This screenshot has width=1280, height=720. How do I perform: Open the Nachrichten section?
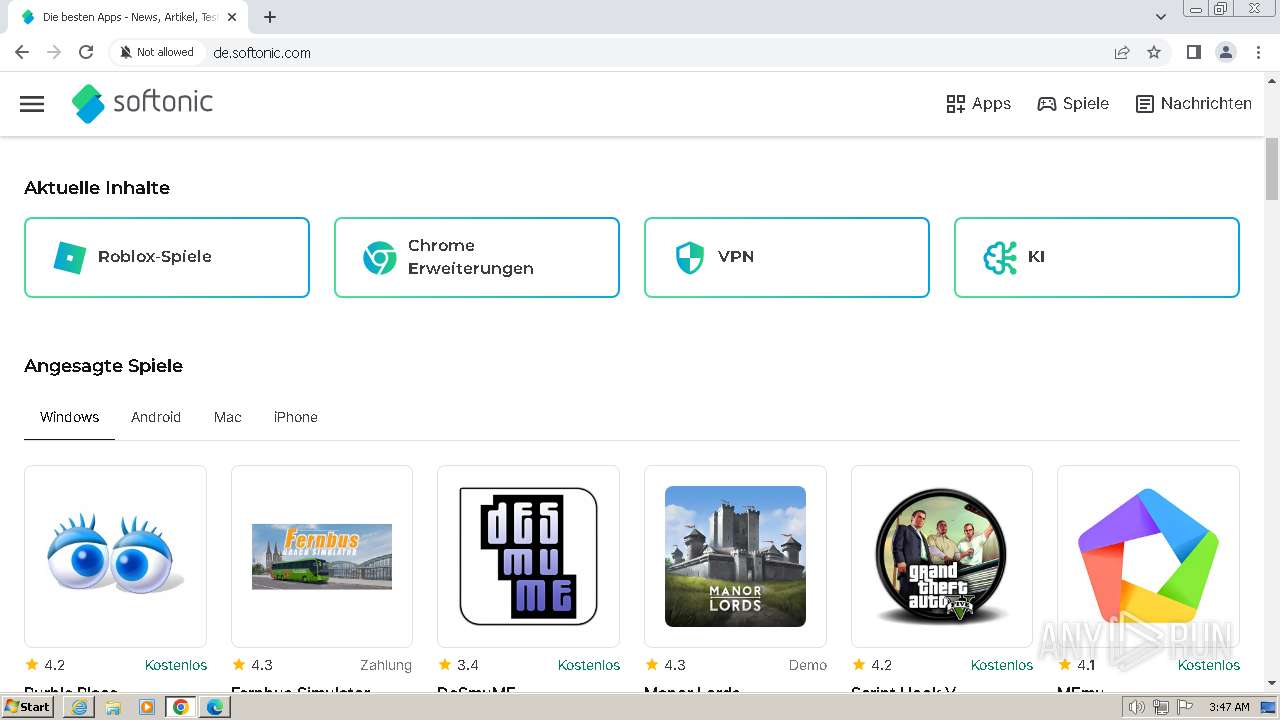click(x=1193, y=104)
